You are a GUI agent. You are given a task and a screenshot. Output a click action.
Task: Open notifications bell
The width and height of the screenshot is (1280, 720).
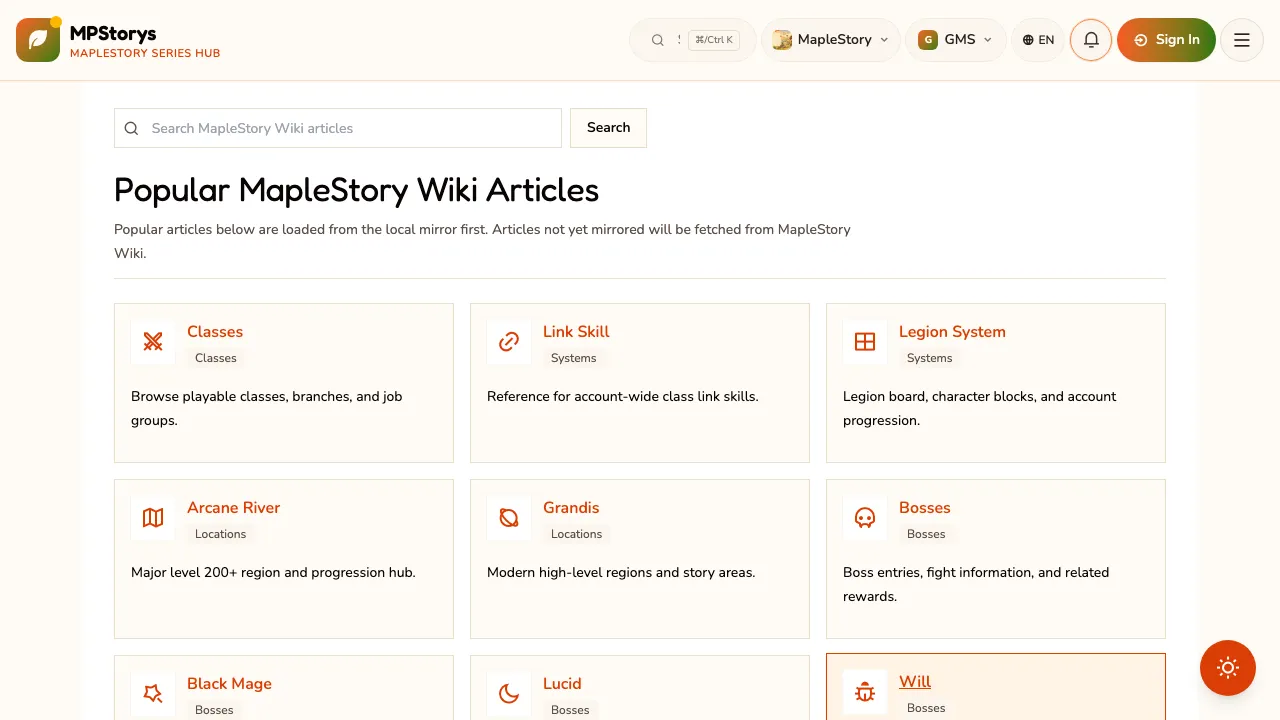tap(1091, 40)
